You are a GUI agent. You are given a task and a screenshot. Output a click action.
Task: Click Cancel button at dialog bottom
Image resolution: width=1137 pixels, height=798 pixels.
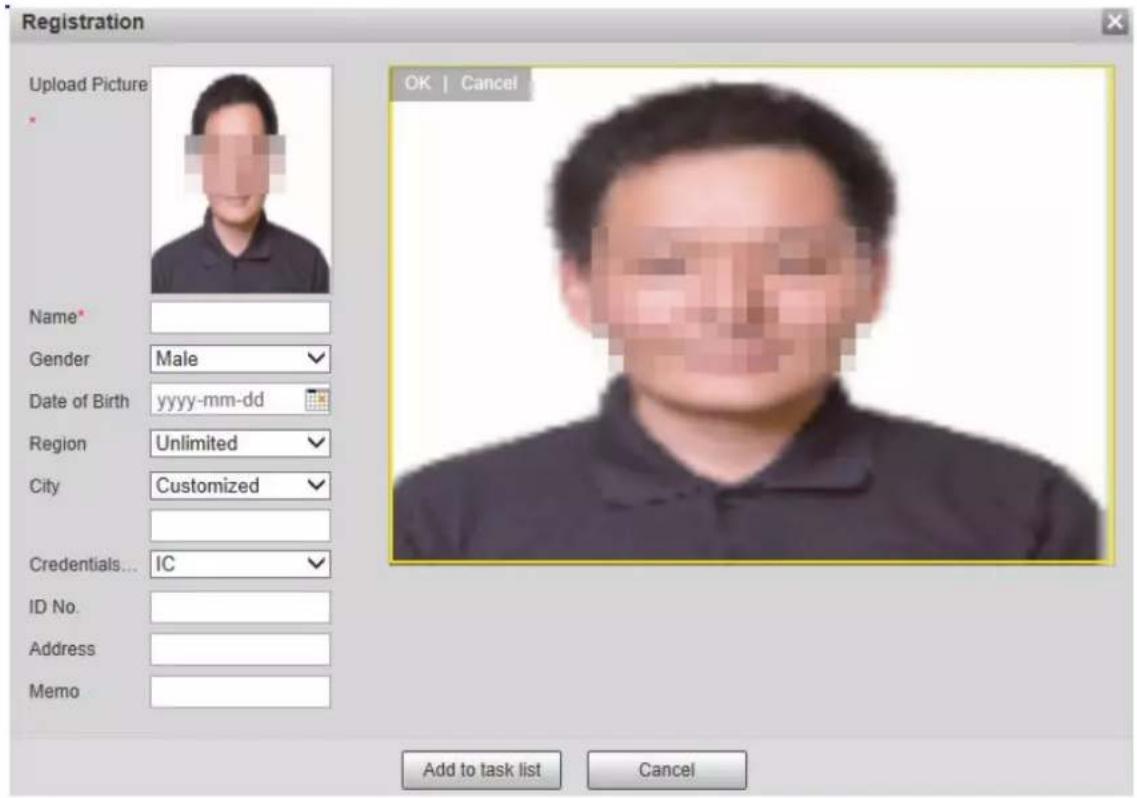point(666,770)
